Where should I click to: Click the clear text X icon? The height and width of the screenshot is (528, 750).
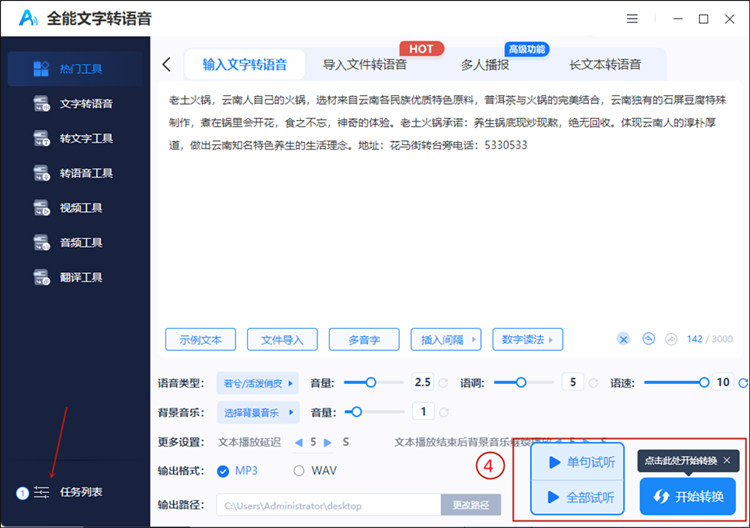click(624, 339)
